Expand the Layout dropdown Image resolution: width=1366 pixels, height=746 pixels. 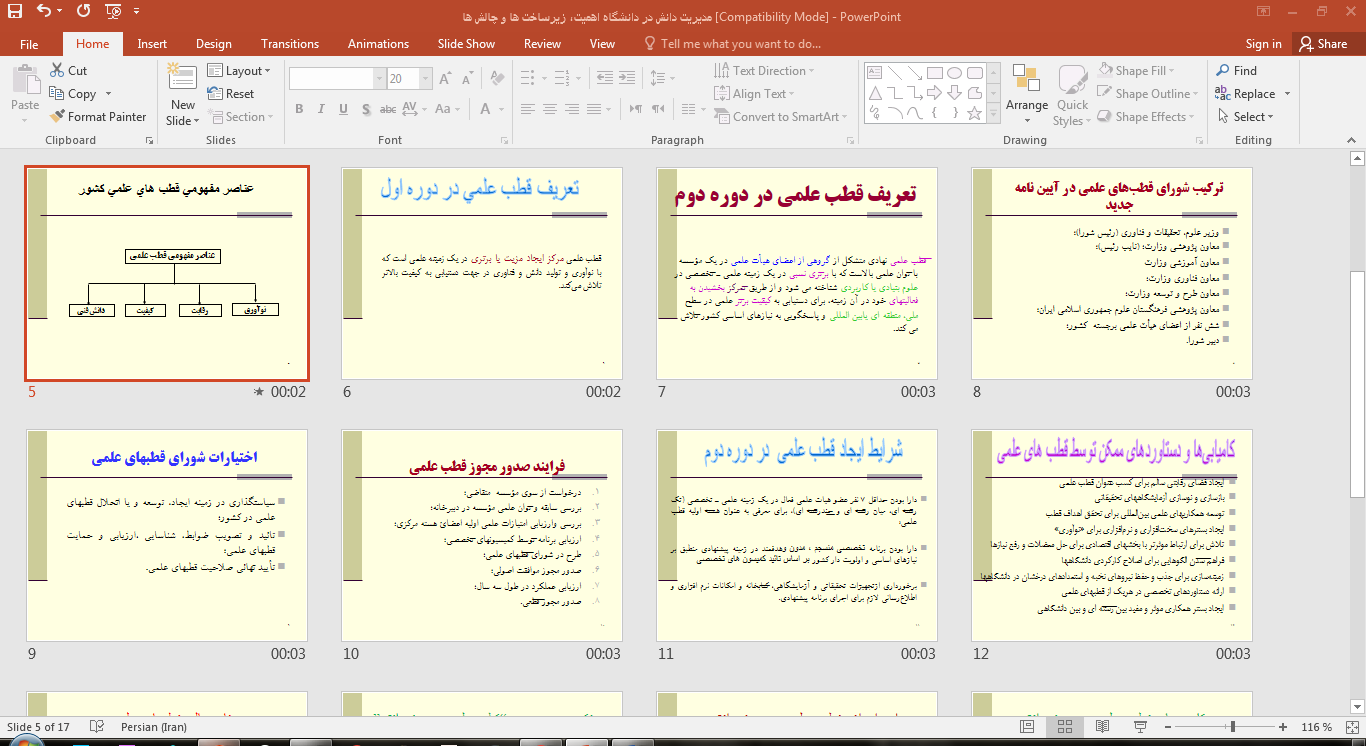click(x=240, y=71)
